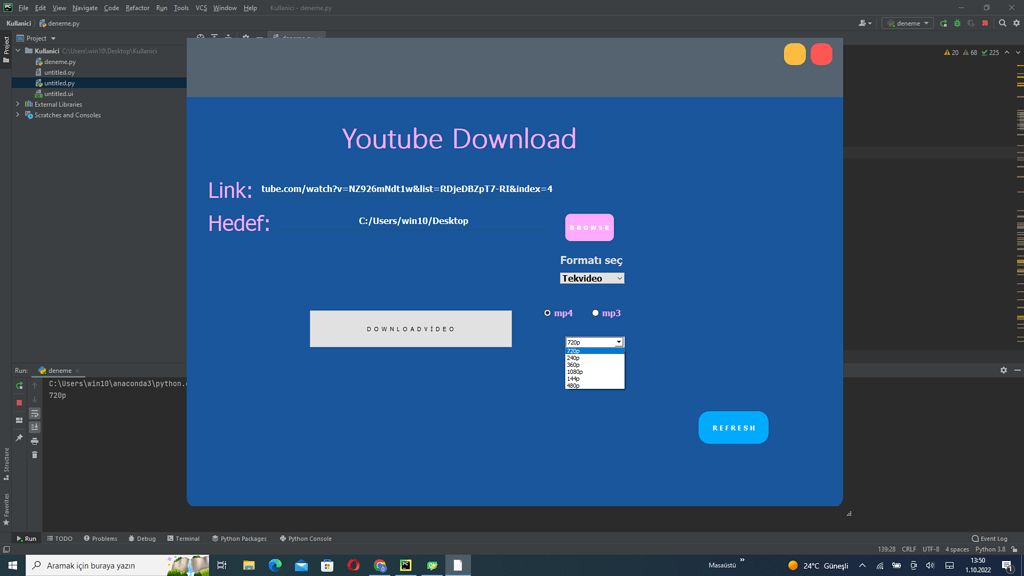This screenshot has width=1024, height=576.
Task: Pin the Run tab using the pin icon
Action: [x=19, y=438]
